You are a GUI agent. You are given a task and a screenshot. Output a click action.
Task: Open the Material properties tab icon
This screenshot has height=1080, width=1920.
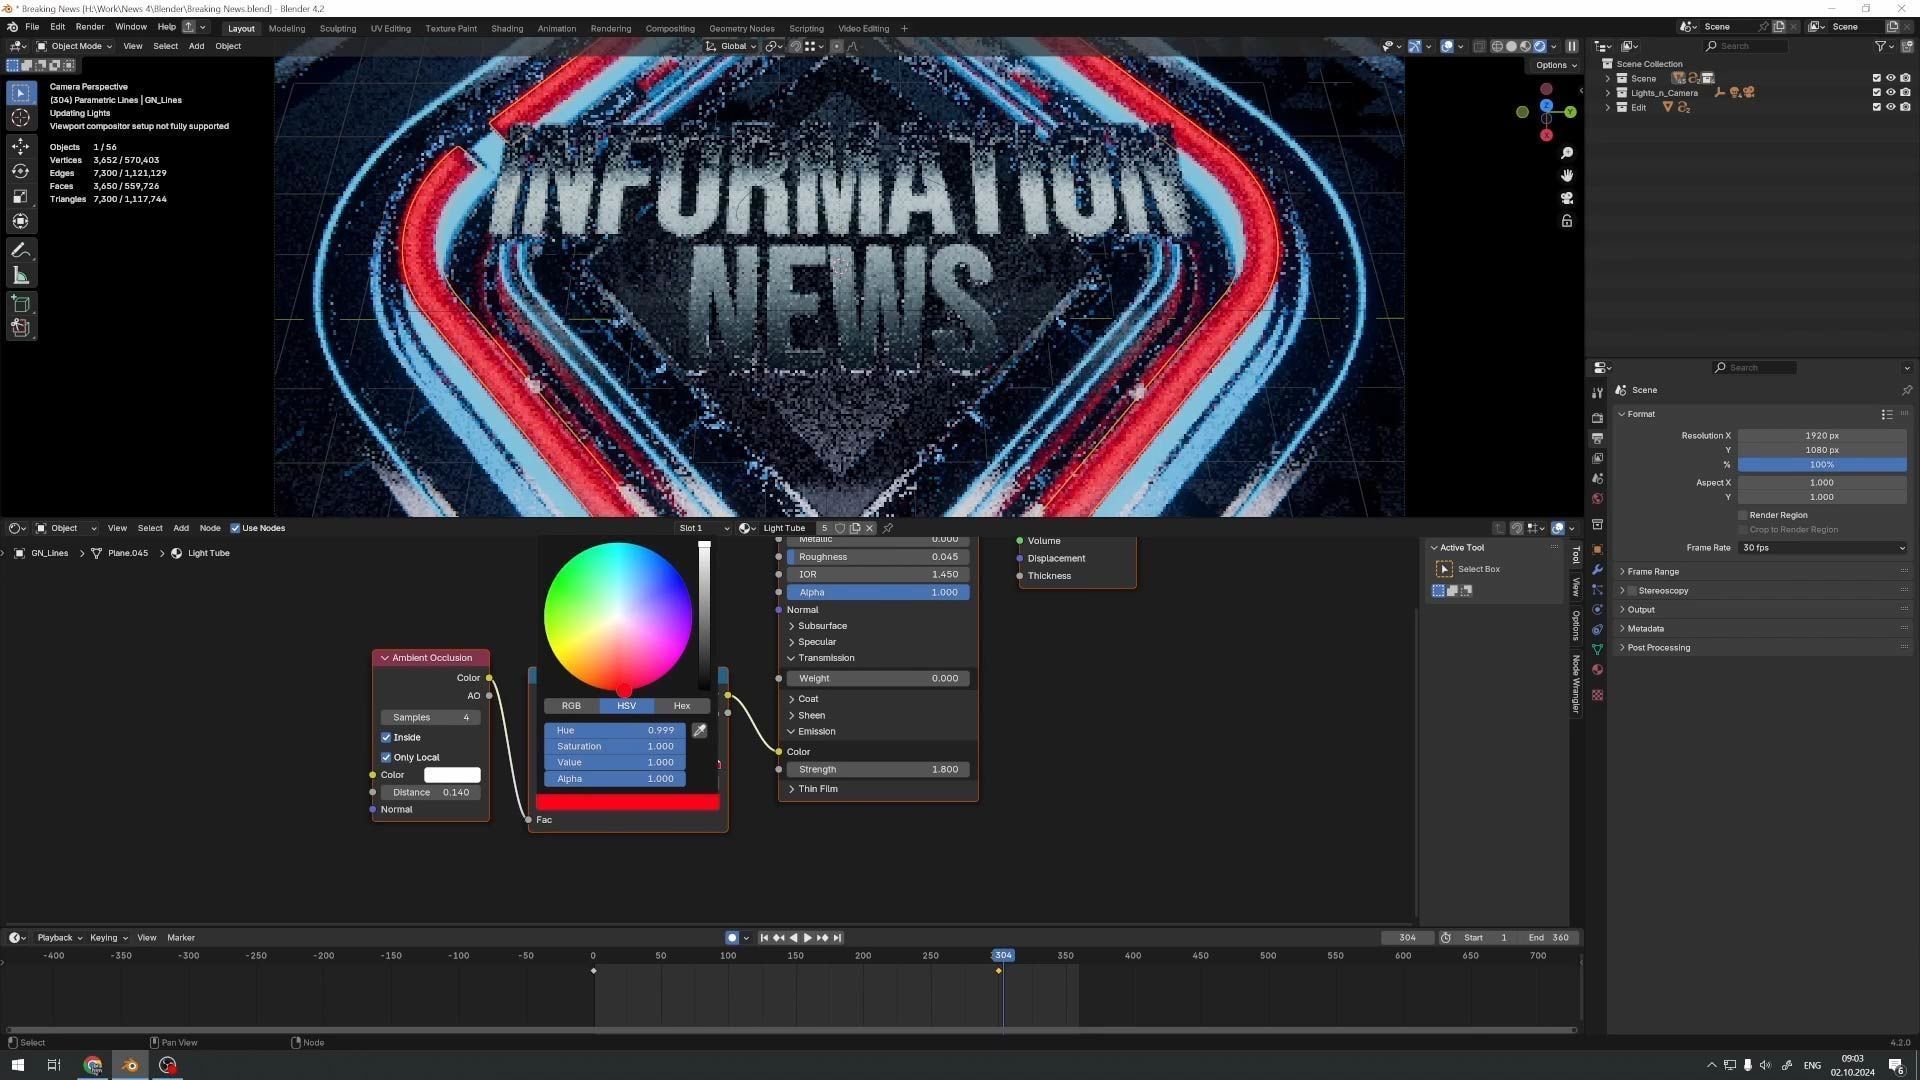point(1597,670)
